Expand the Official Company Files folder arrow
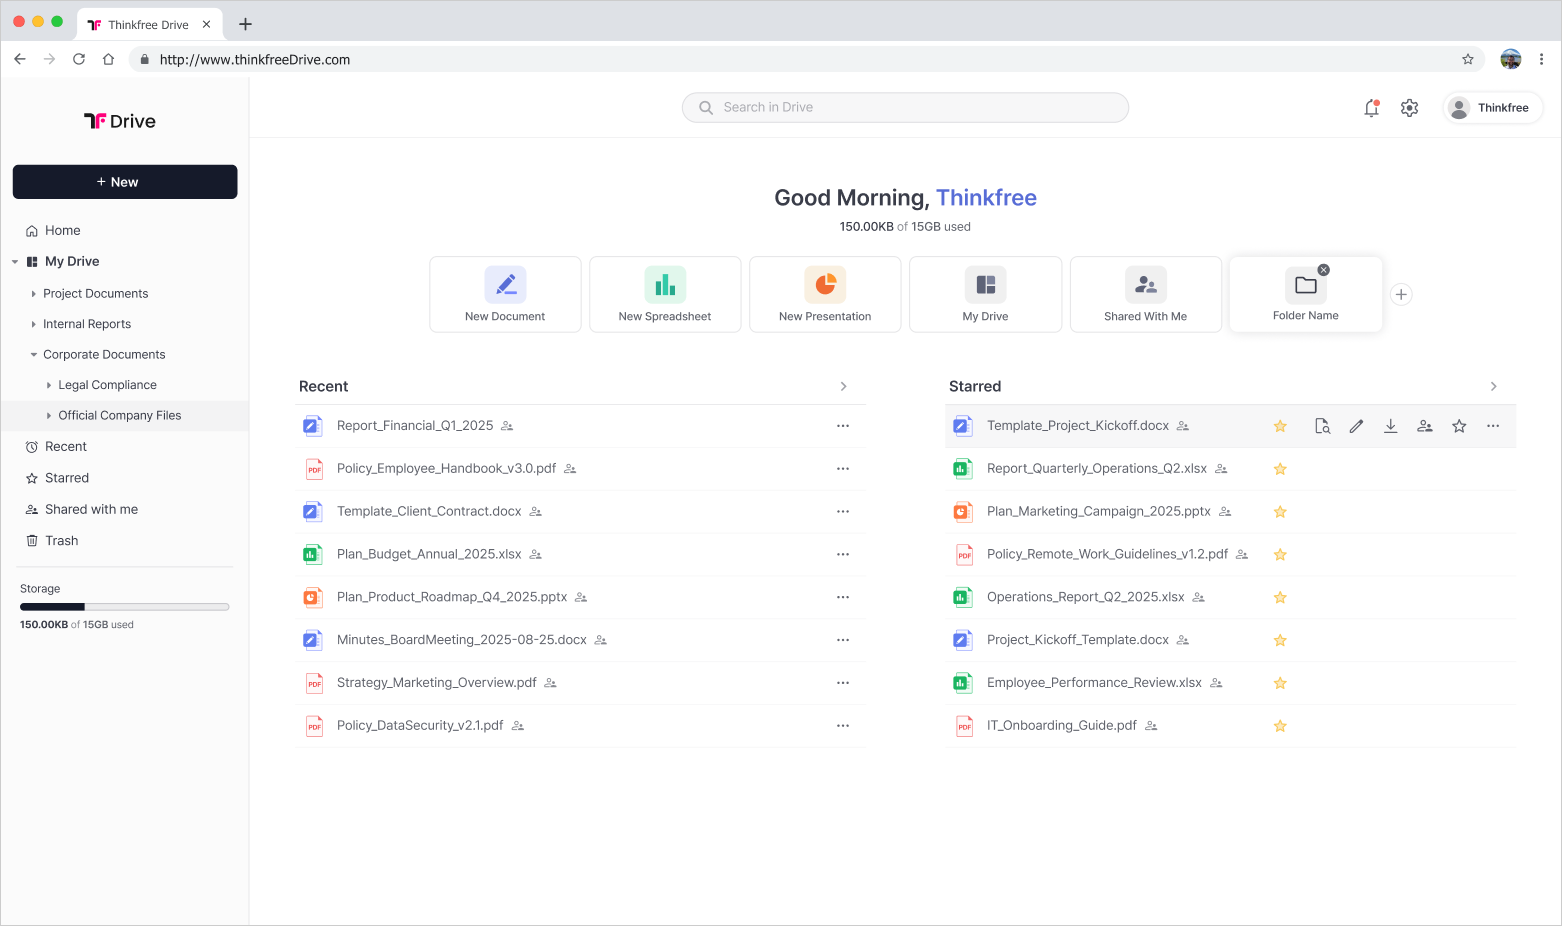The width and height of the screenshot is (1562, 926). [49, 416]
